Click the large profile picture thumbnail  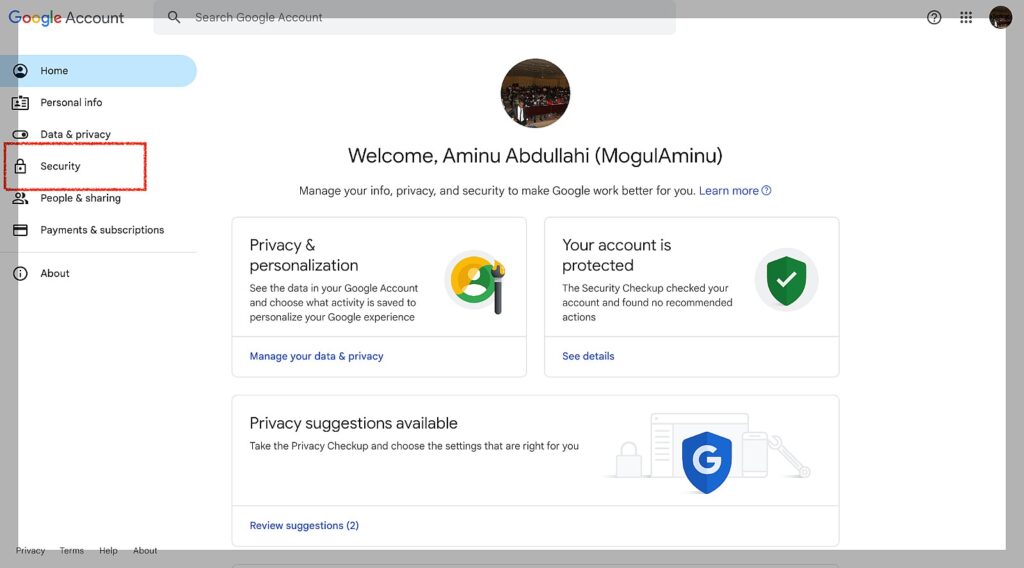coord(535,93)
